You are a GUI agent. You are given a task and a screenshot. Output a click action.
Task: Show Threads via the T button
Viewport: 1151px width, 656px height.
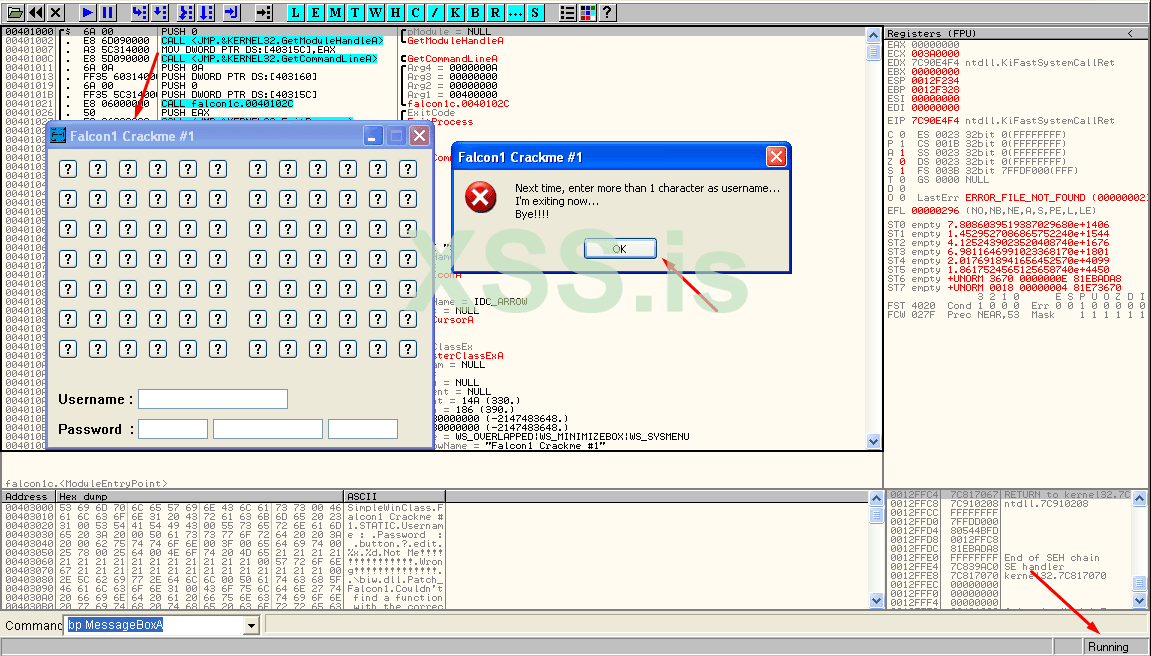(355, 12)
